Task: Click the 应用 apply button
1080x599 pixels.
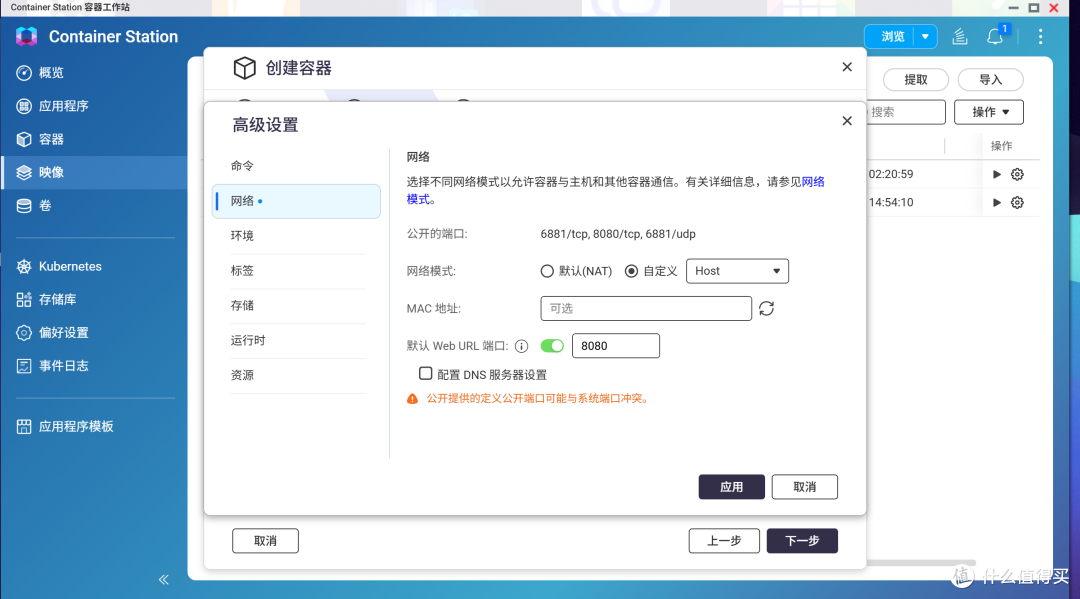Action: 731,487
